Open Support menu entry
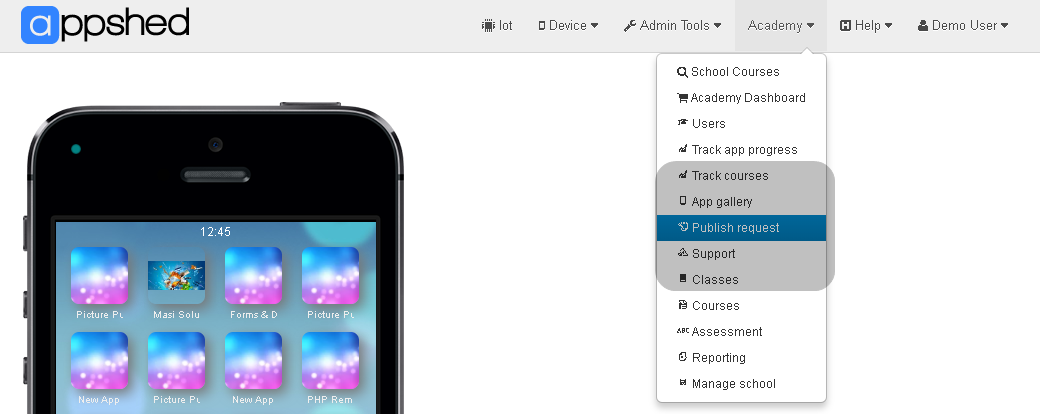The image size is (1040, 414). tap(741, 253)
